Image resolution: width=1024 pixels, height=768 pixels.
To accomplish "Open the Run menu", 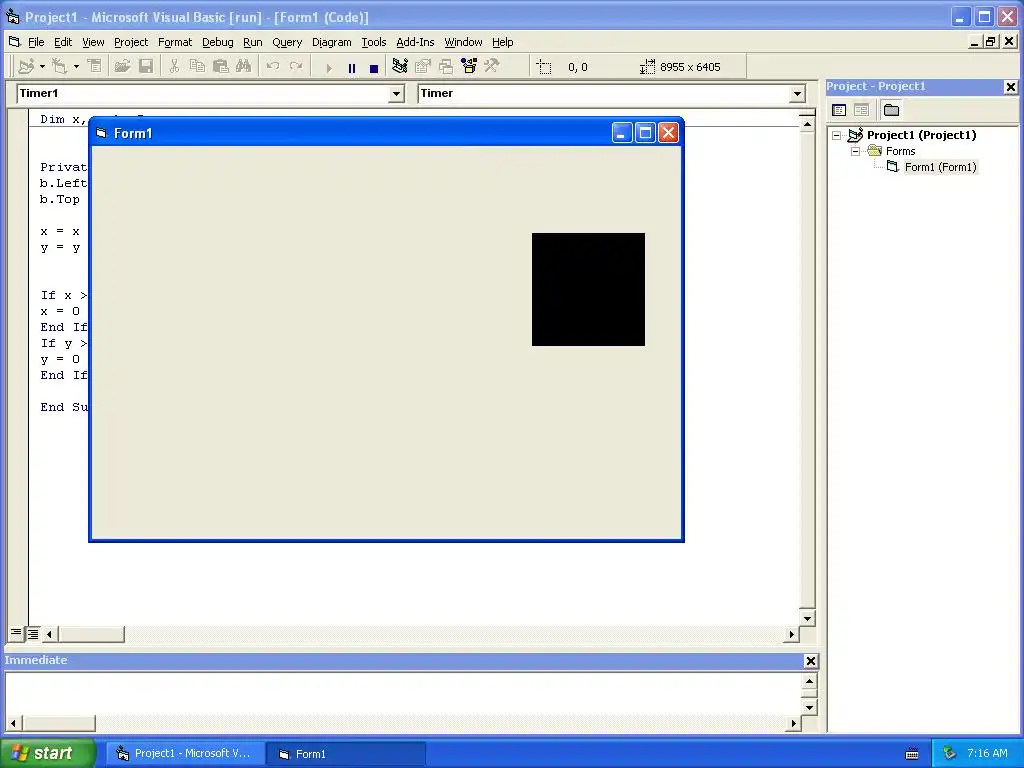I will pyautogui.click(x=253, y=42).
